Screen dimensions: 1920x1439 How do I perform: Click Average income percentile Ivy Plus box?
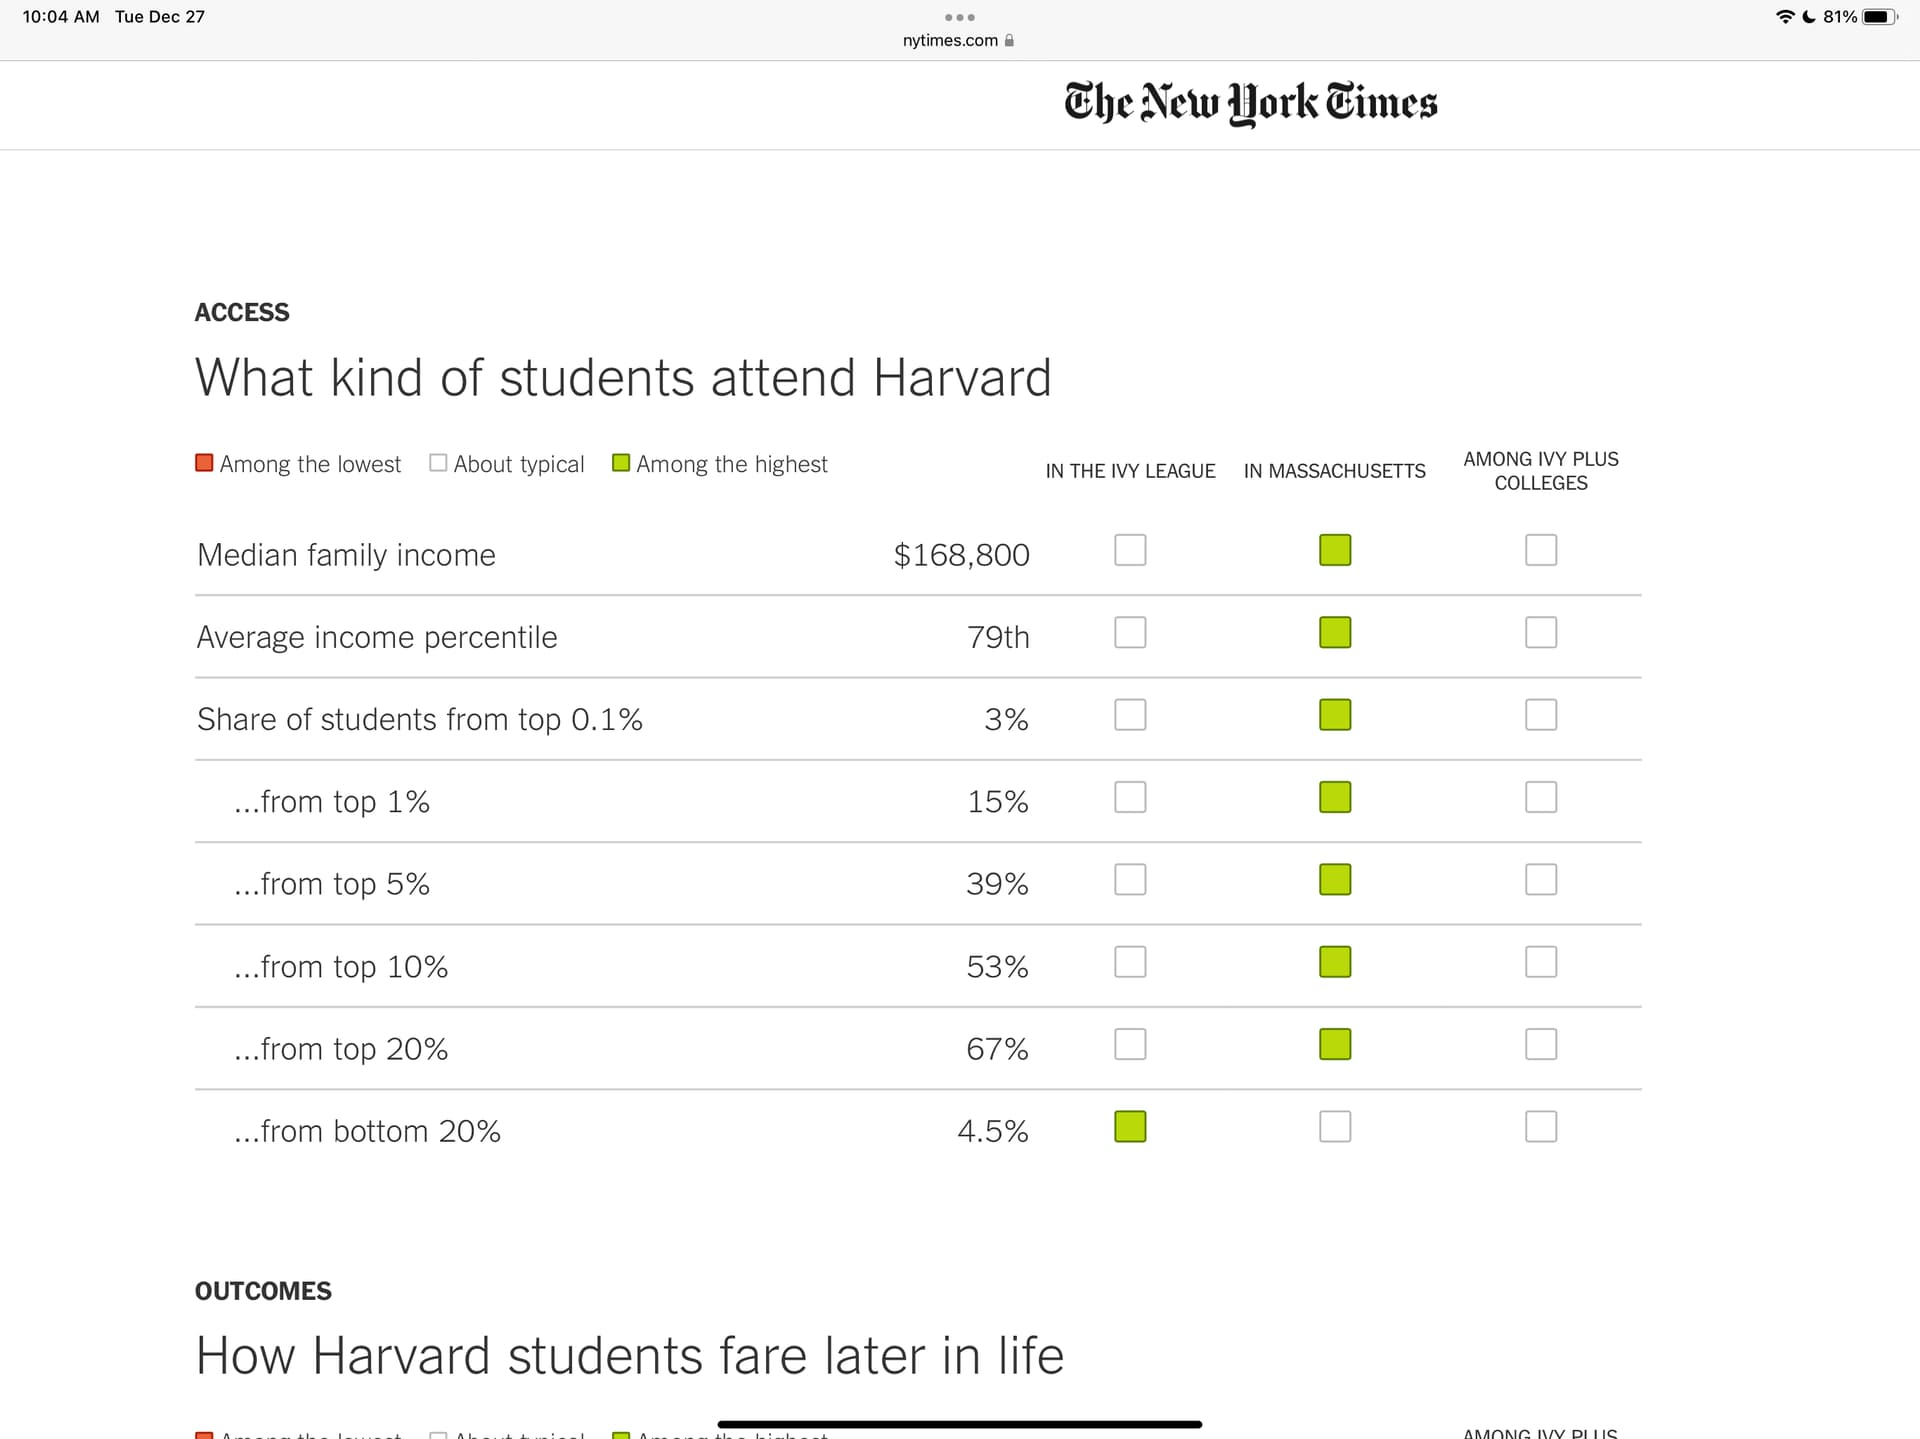[1541, 632]
